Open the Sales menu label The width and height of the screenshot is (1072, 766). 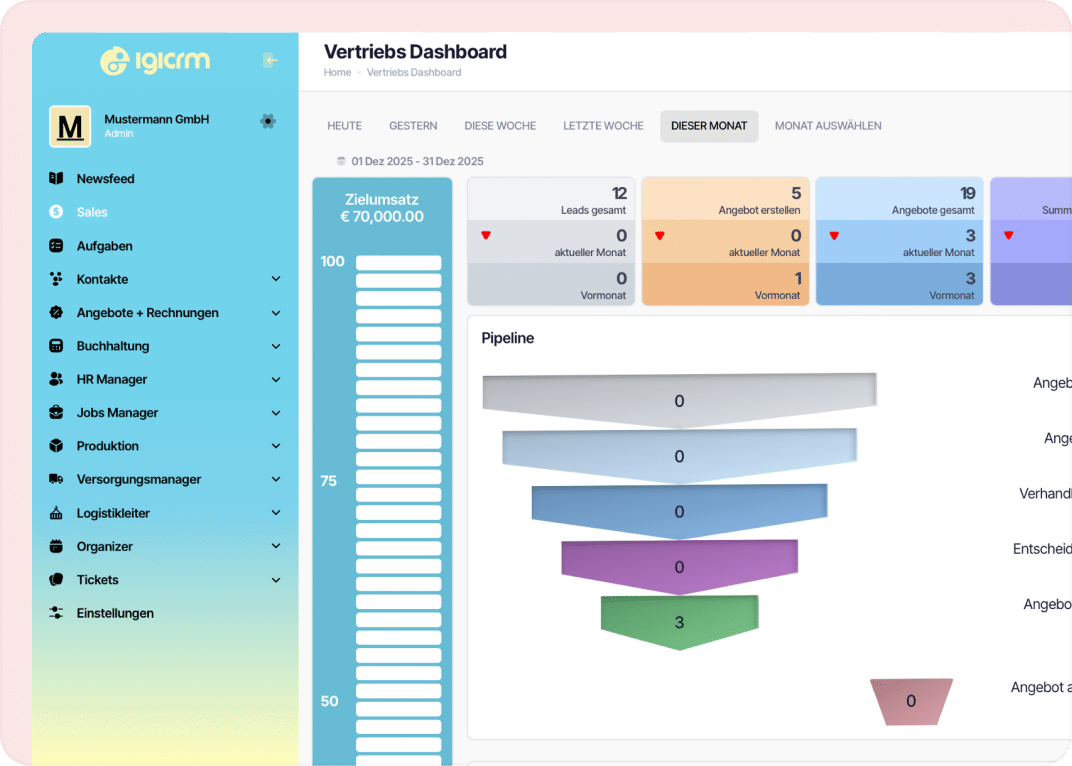coord(92,212)
